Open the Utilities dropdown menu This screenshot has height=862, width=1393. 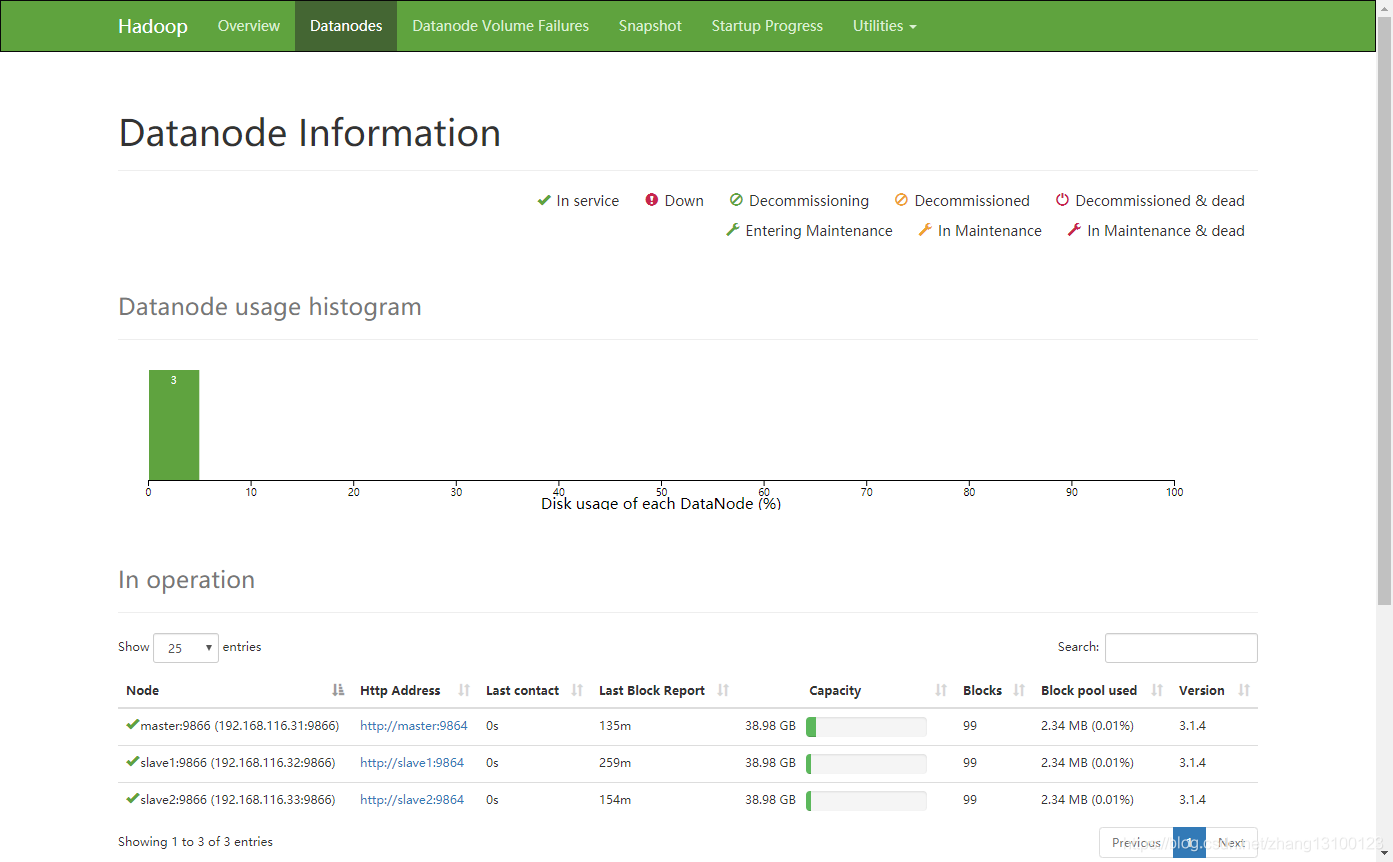click(884, 25)
